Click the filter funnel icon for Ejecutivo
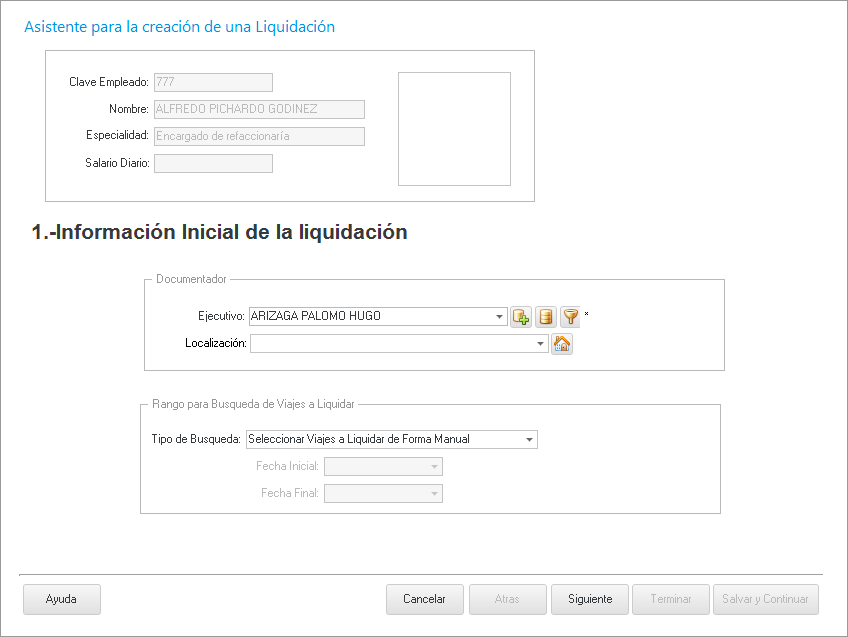Screen dimensions: 848x637 click(570, 317)
